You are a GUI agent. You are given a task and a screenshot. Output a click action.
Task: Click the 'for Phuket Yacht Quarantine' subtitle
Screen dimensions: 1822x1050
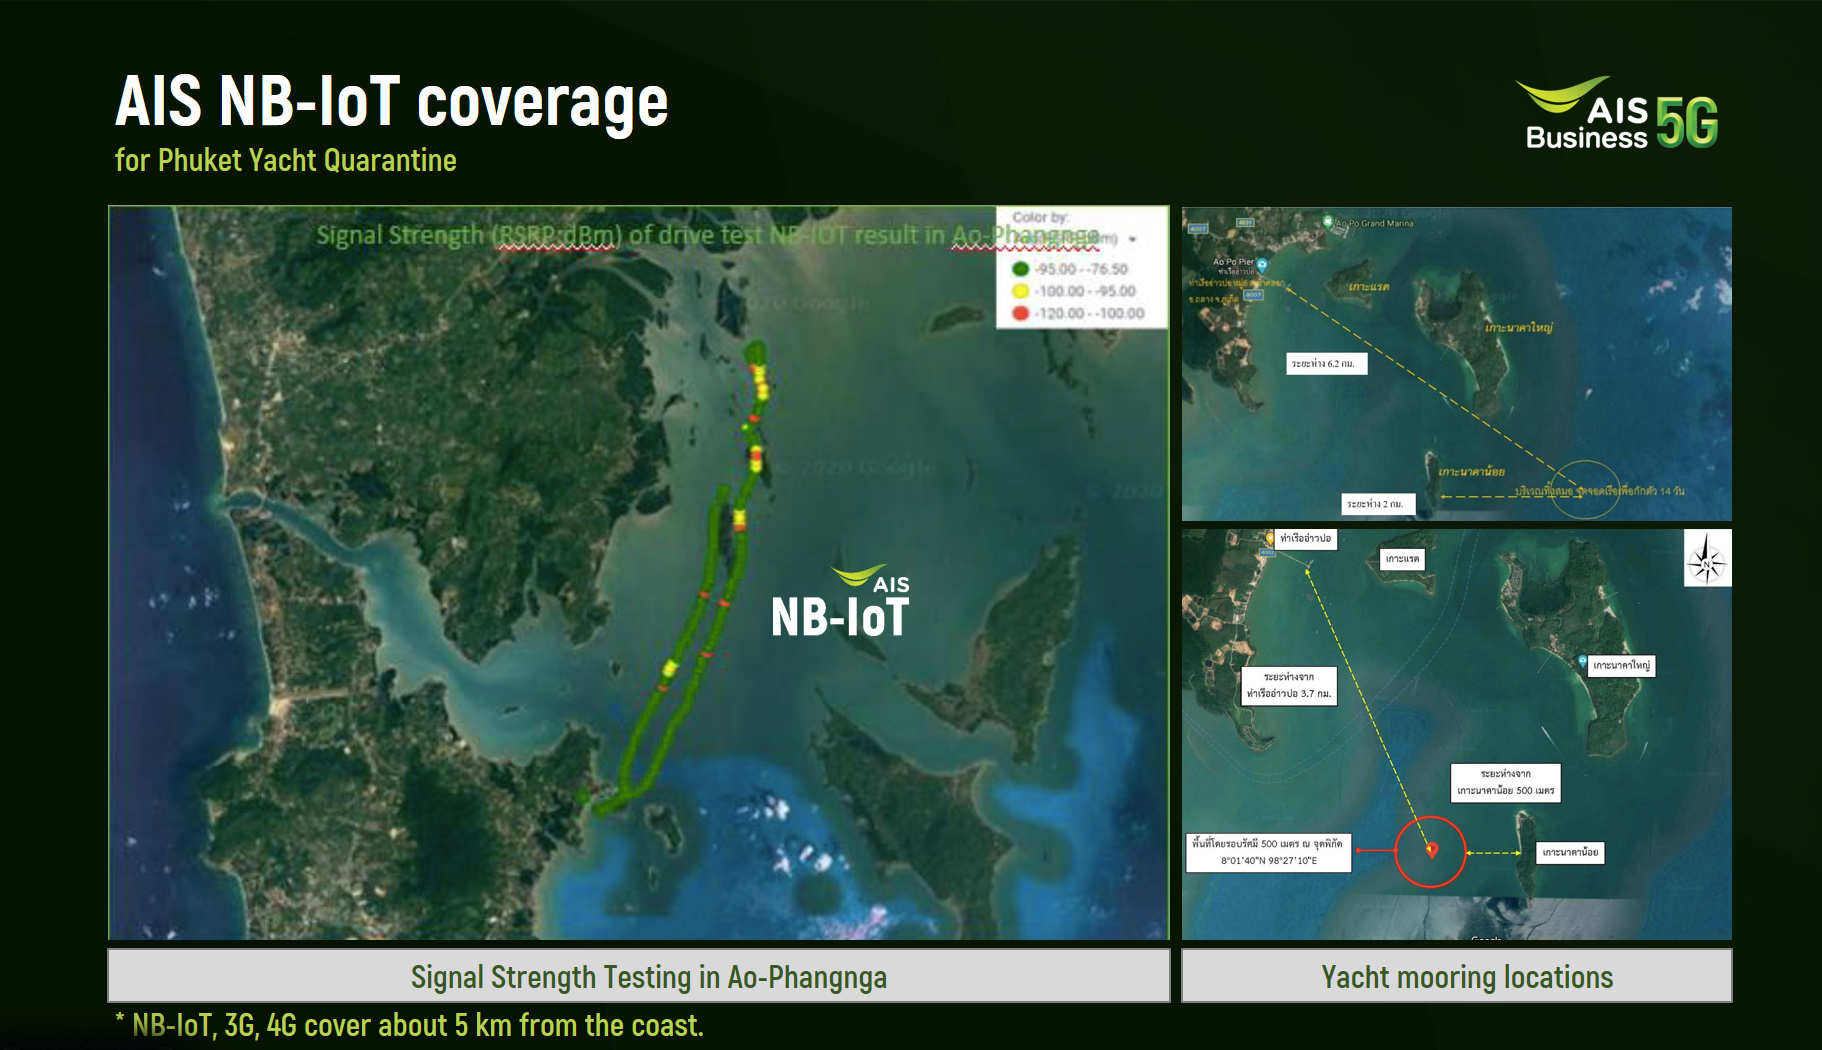click(x=286, y=160)
